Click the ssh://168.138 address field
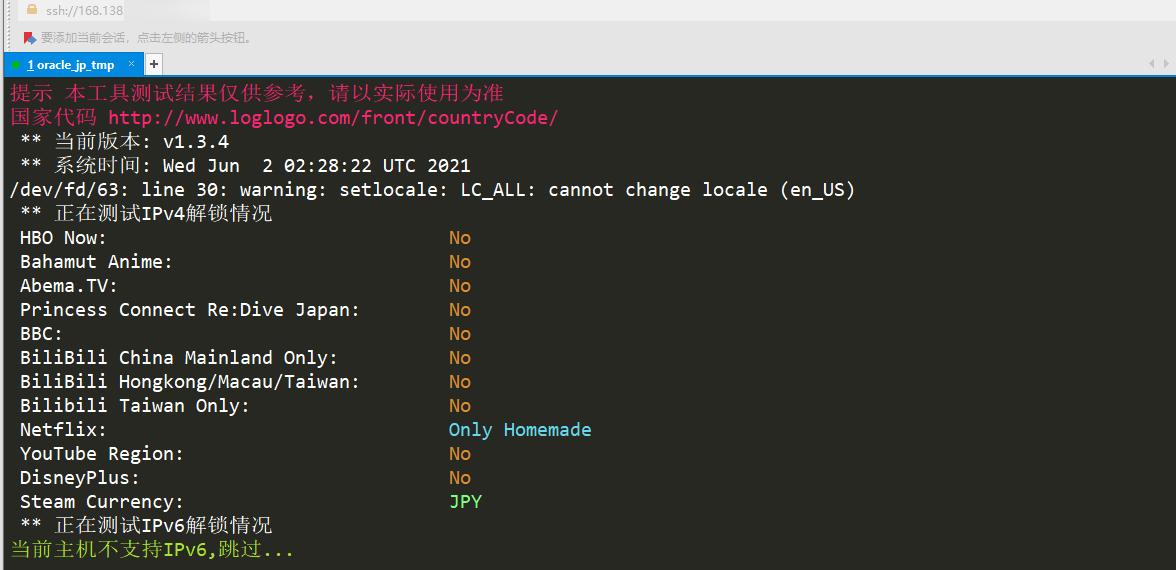 click(x=85, y=11)
